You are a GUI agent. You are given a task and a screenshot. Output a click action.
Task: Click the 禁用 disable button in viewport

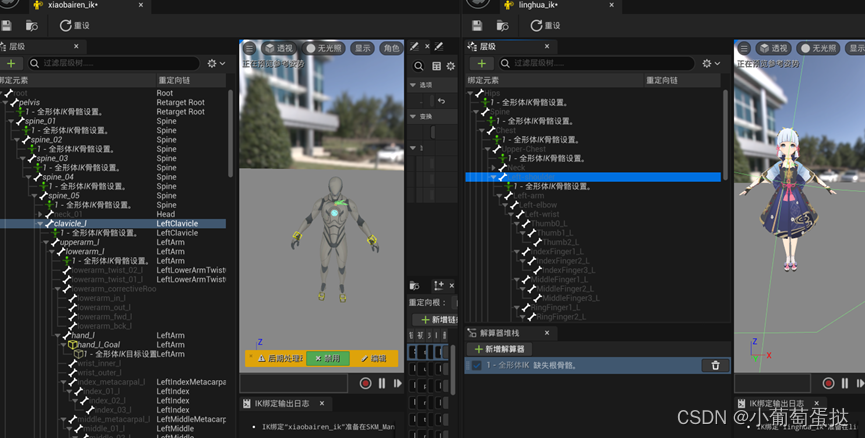click(328, 359)
